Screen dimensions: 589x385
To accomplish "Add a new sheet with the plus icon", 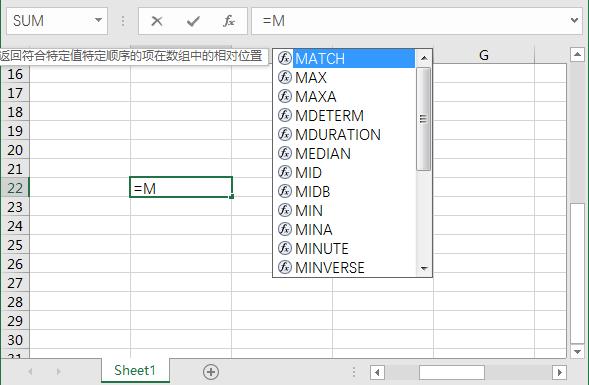I will tap(211, 372).
